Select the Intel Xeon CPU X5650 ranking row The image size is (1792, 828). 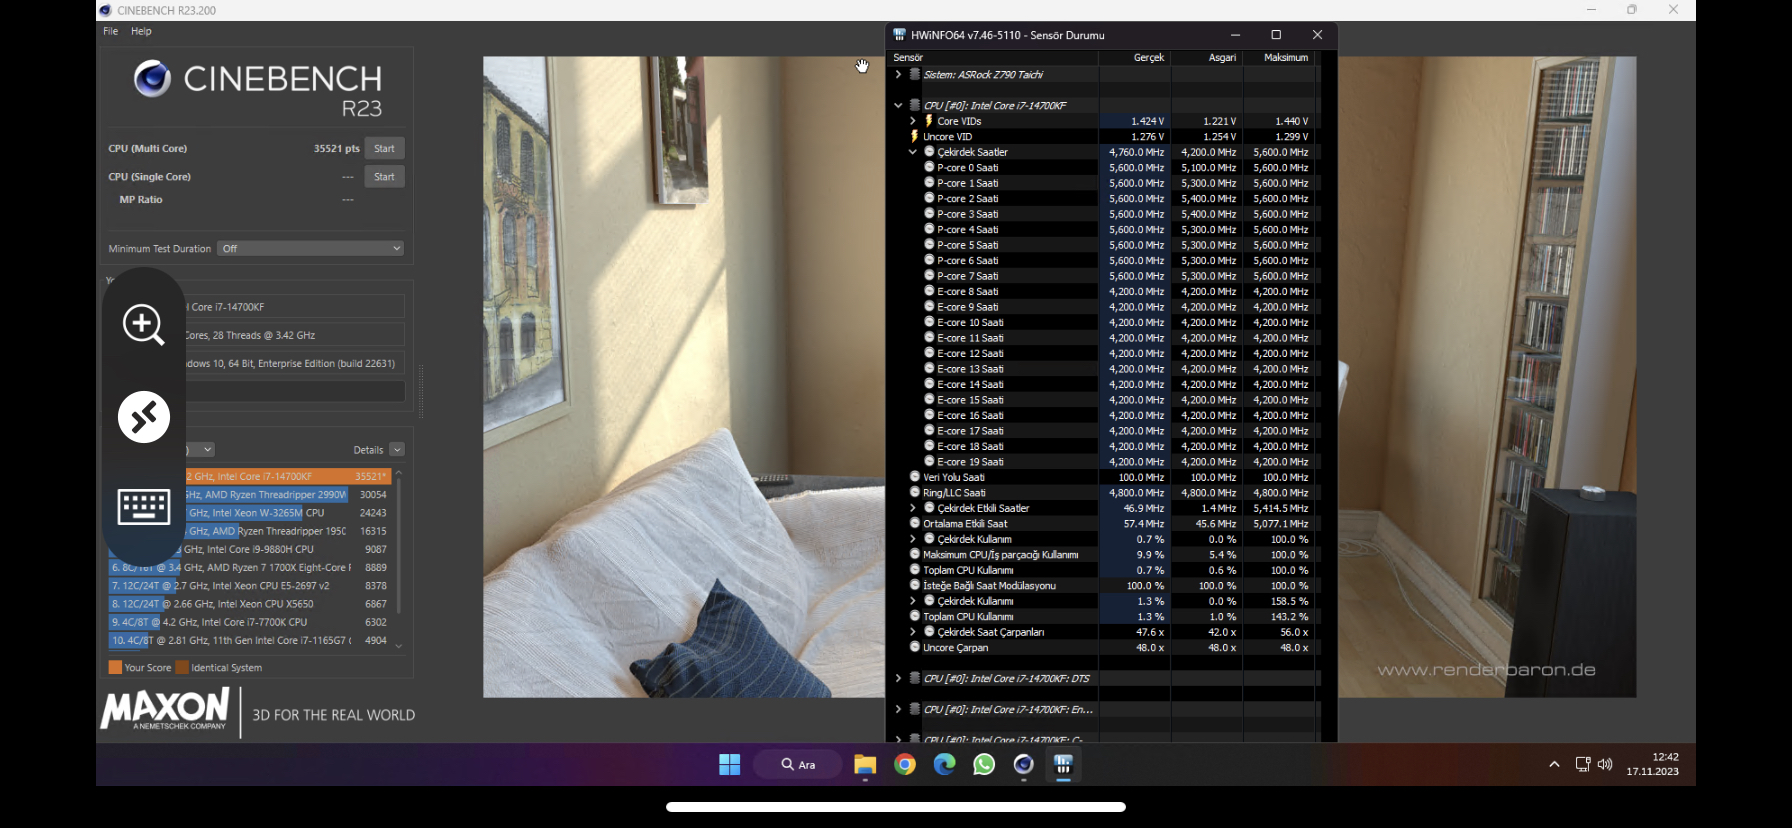[249, 604]
